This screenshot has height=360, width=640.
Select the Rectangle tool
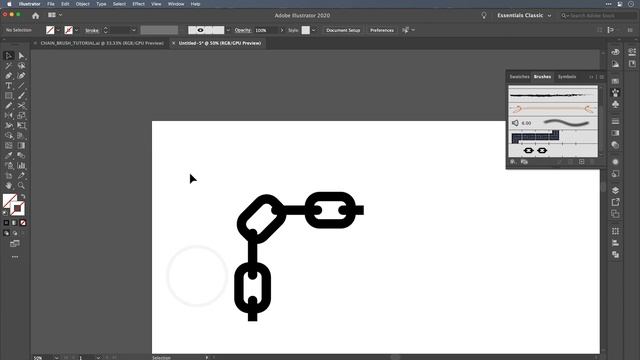[x=9, y=96]
